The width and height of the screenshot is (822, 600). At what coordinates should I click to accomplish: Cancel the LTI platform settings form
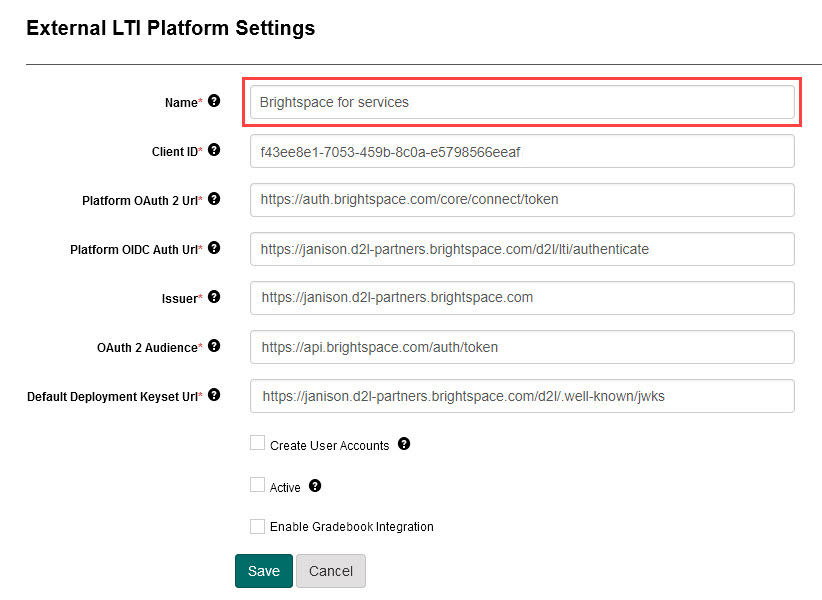click(x=331, y=571)
